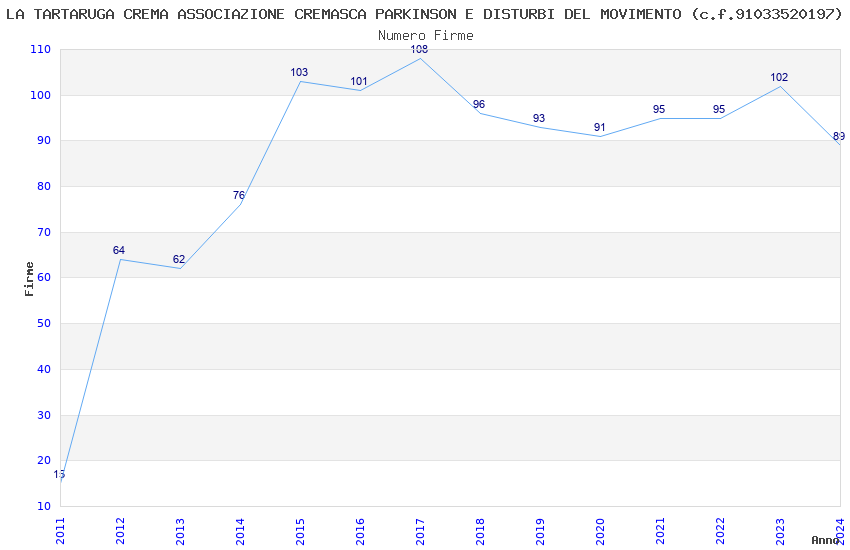Click data label 62 for 2013
850x550 pixels.
(179, 260)
